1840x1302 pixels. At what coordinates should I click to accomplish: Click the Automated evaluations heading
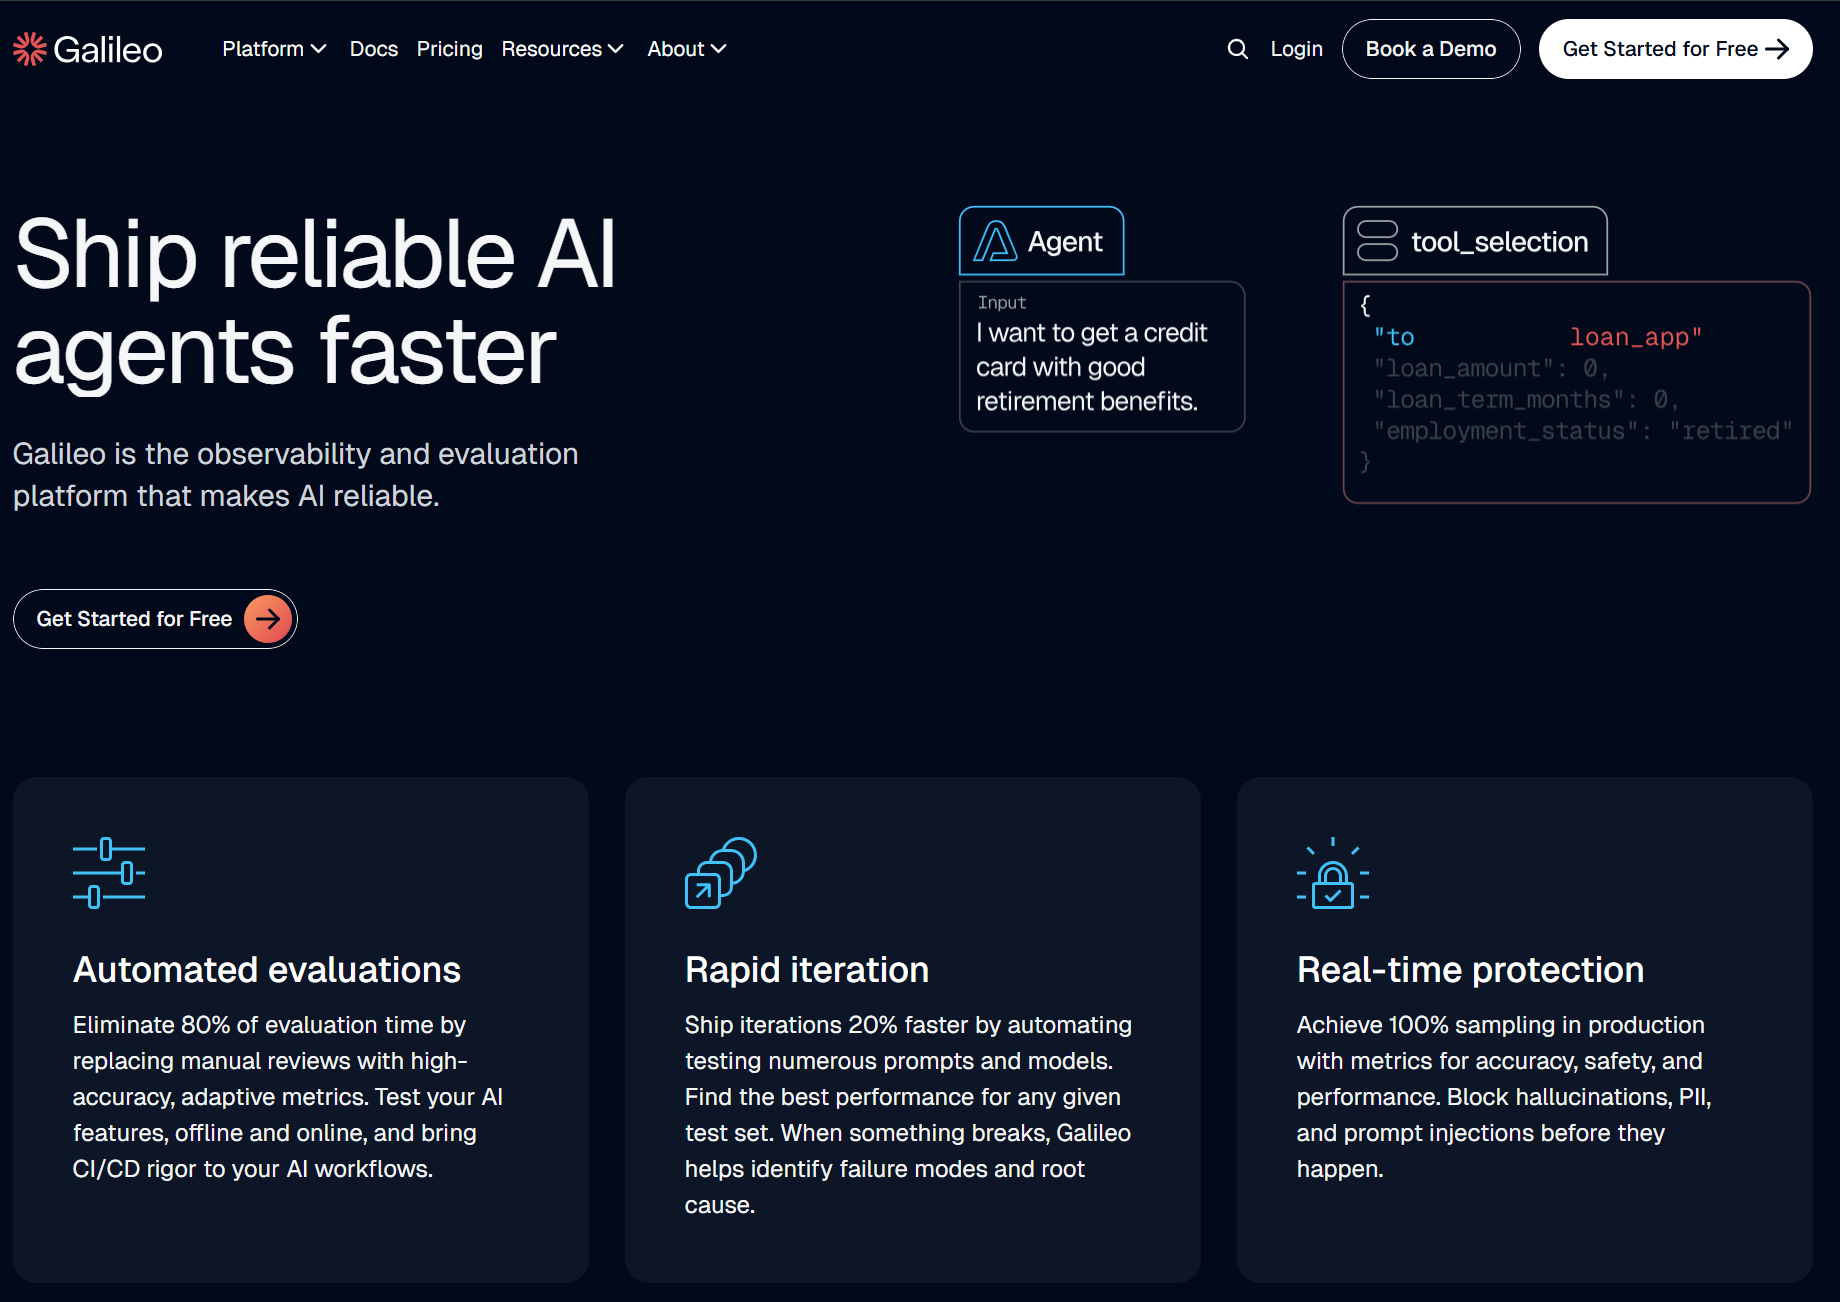(267, 970)
